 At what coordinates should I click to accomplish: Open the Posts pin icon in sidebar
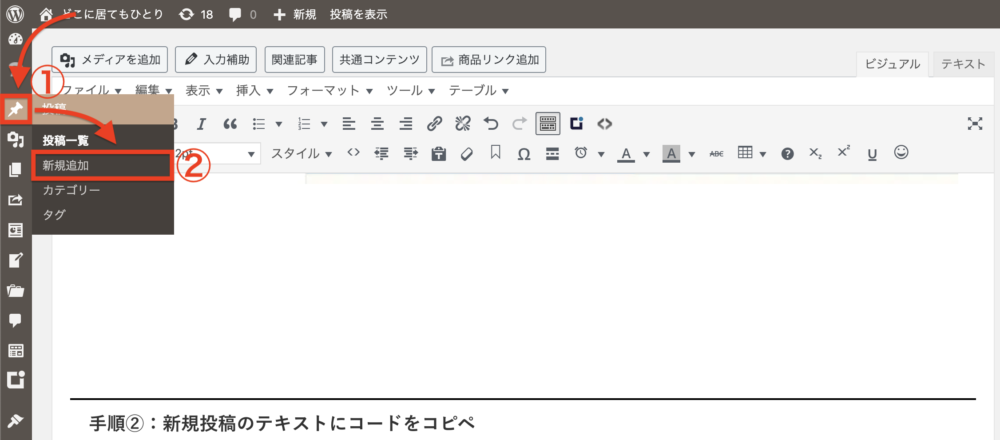pos(15,110)
